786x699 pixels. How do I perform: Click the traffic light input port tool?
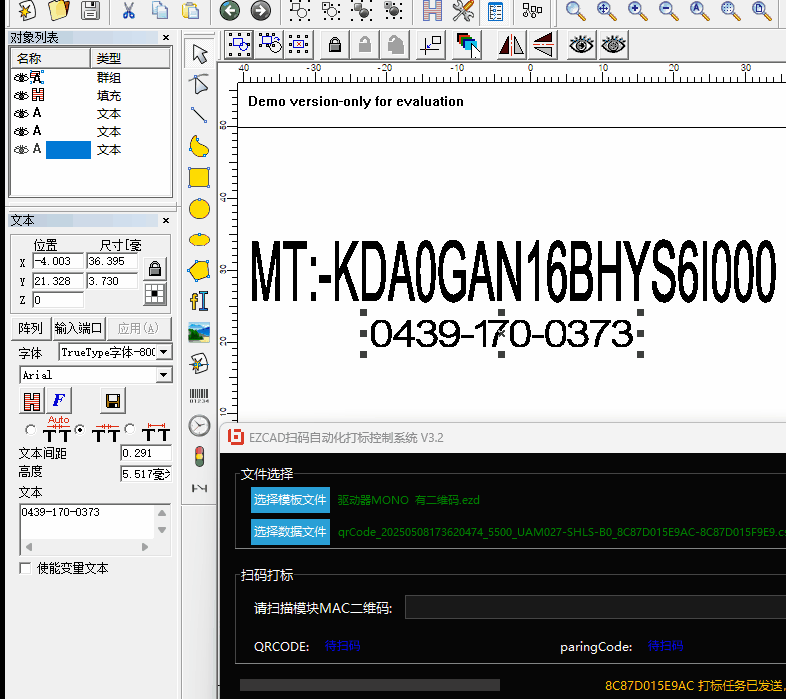coord(200,457)
